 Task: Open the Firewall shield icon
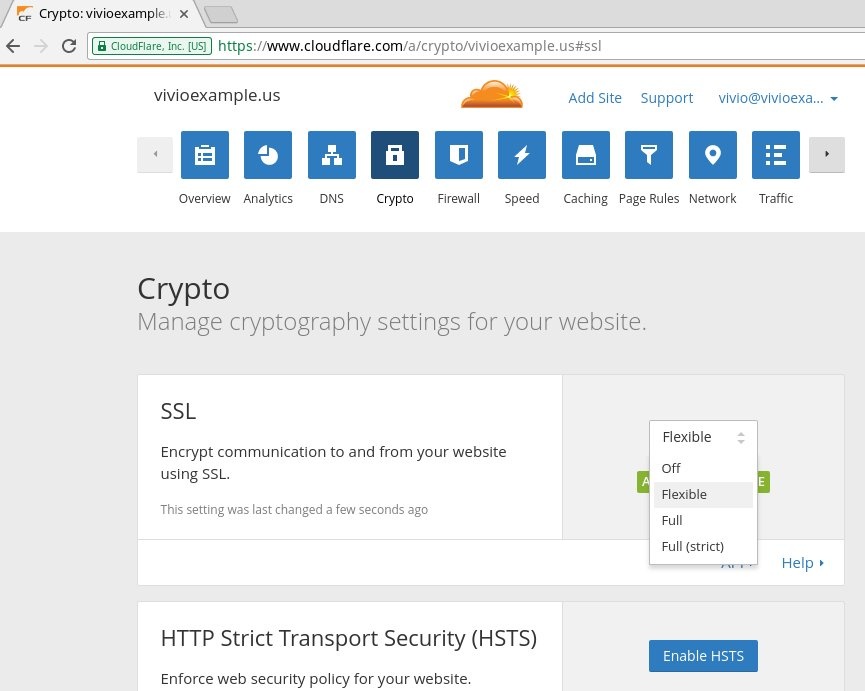pyautogui.click(x=458, y=155)
